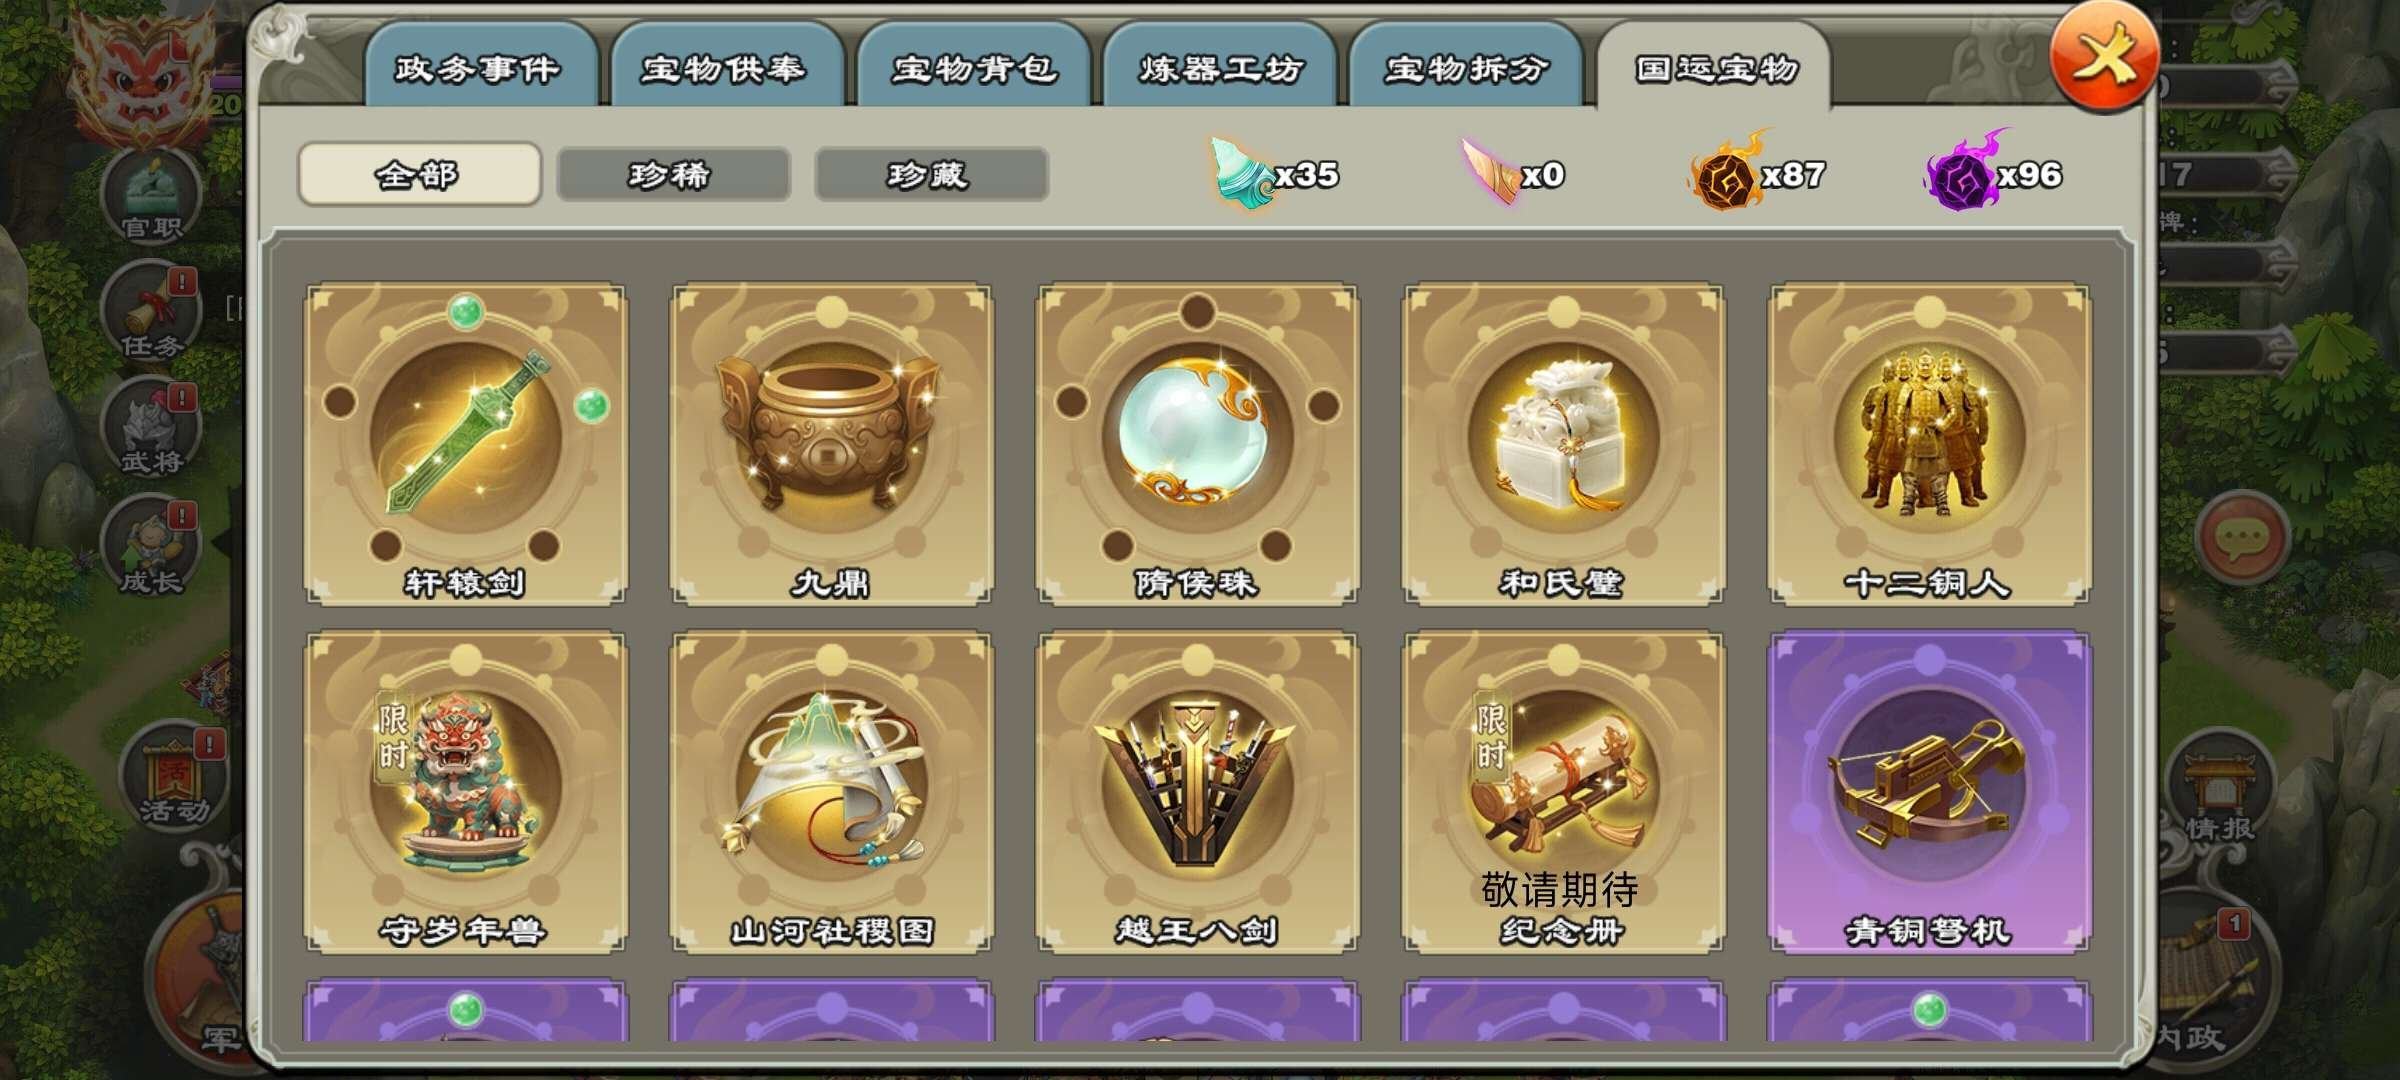
Task: Open the 隋侯珠 pearl treasure
Action: point(1197,444)
